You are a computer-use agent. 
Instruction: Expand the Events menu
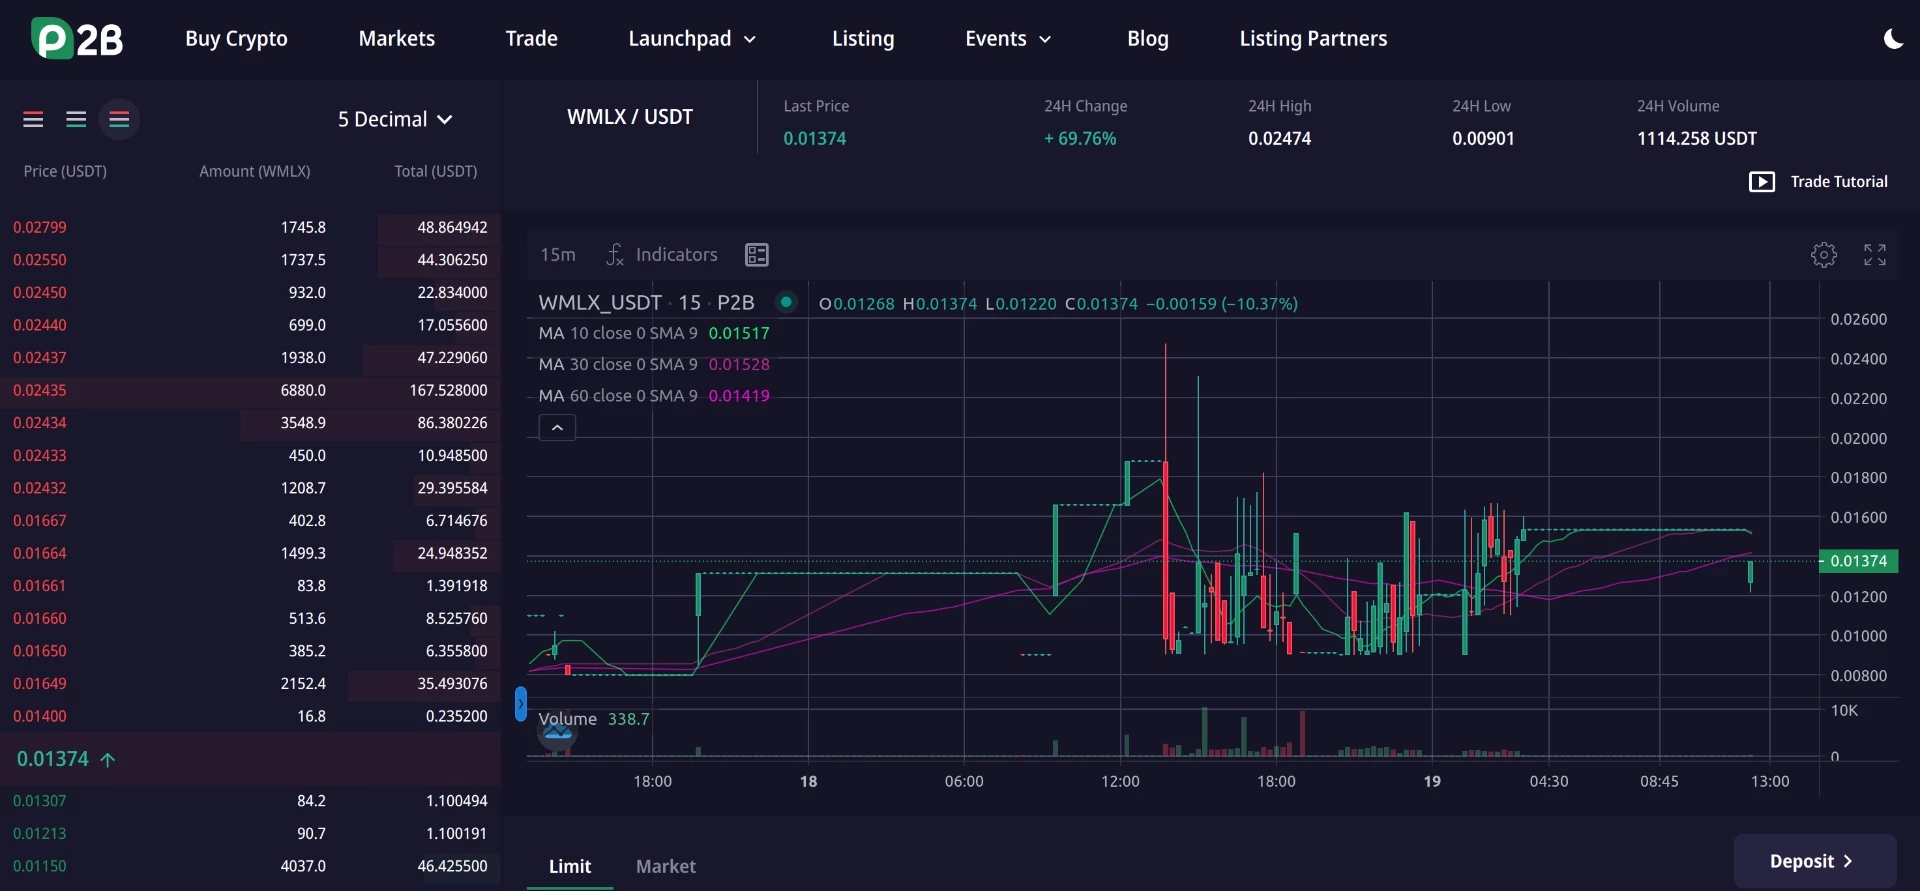tap(1008, 39)
